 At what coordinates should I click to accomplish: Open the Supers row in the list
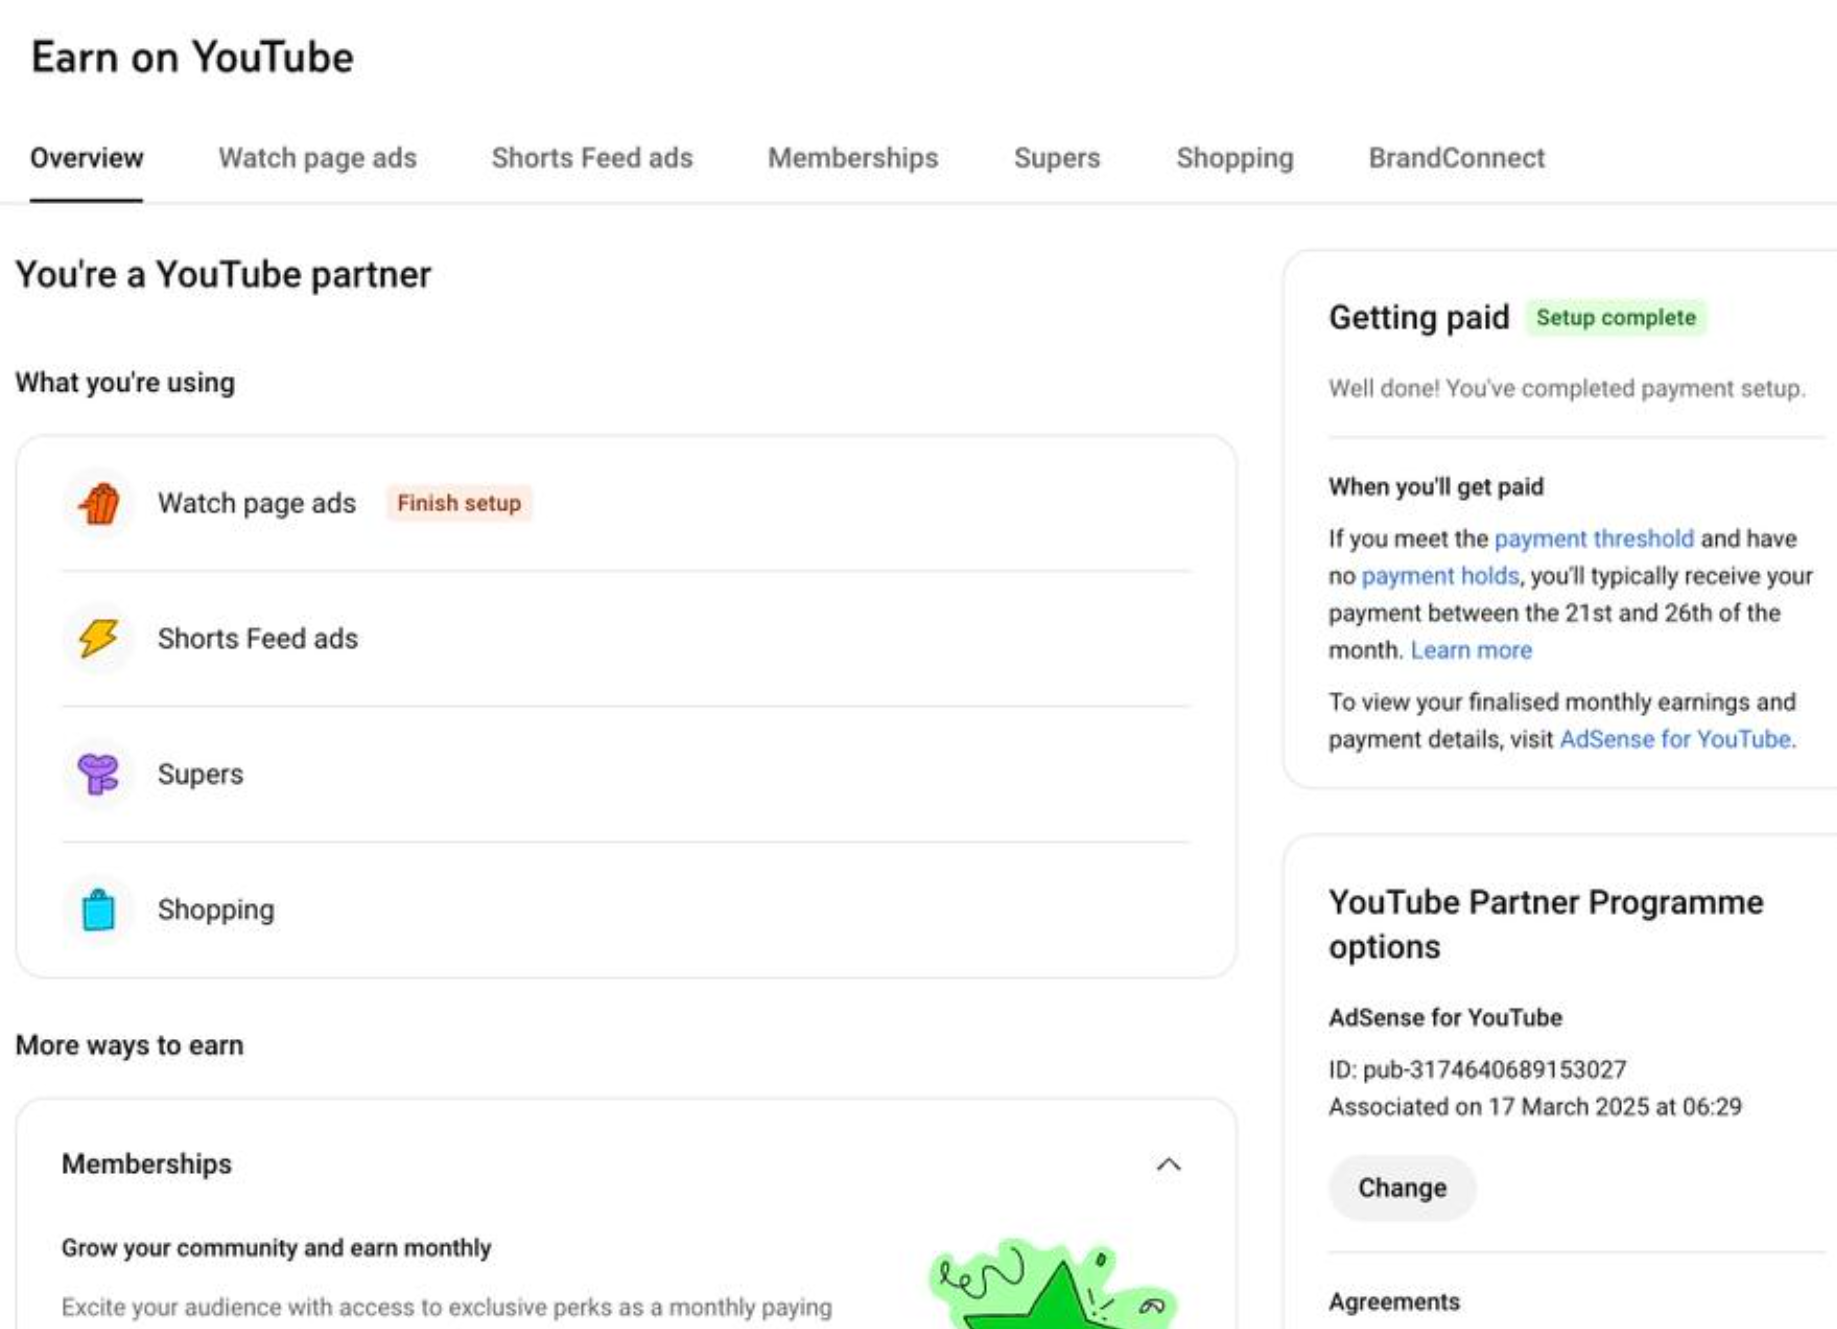626,774
